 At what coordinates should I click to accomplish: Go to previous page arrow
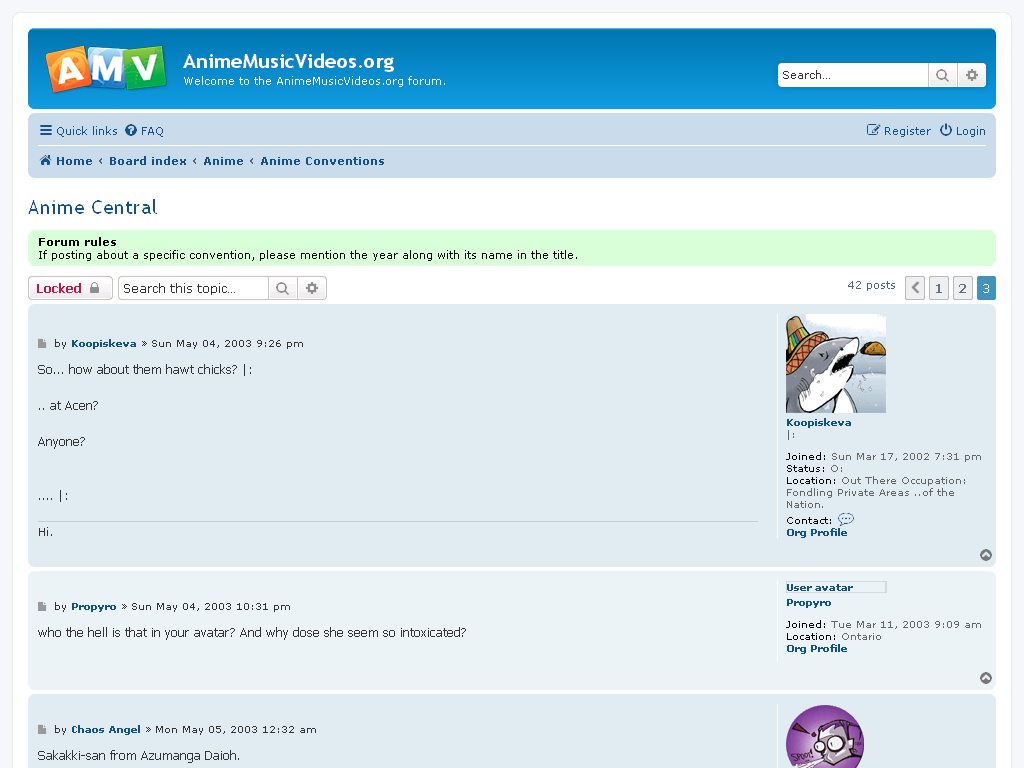pos(915,288)
